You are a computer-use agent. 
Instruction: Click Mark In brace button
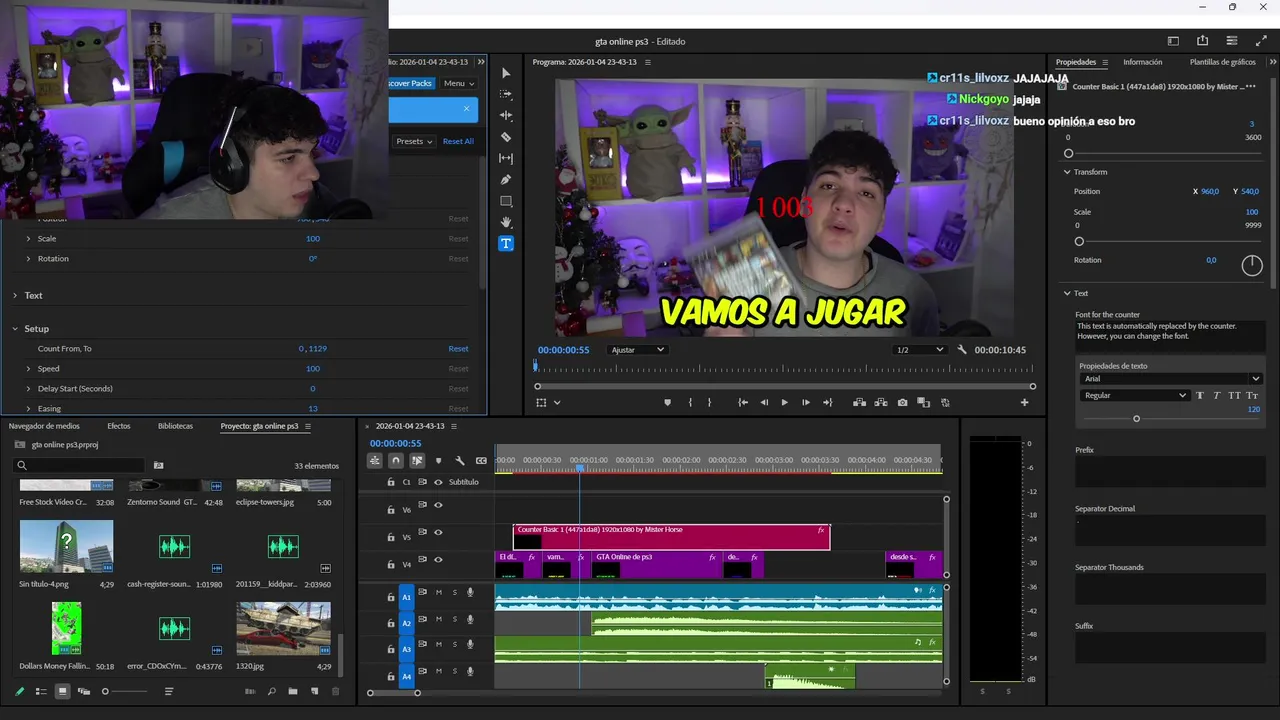(x=690, y=402)
